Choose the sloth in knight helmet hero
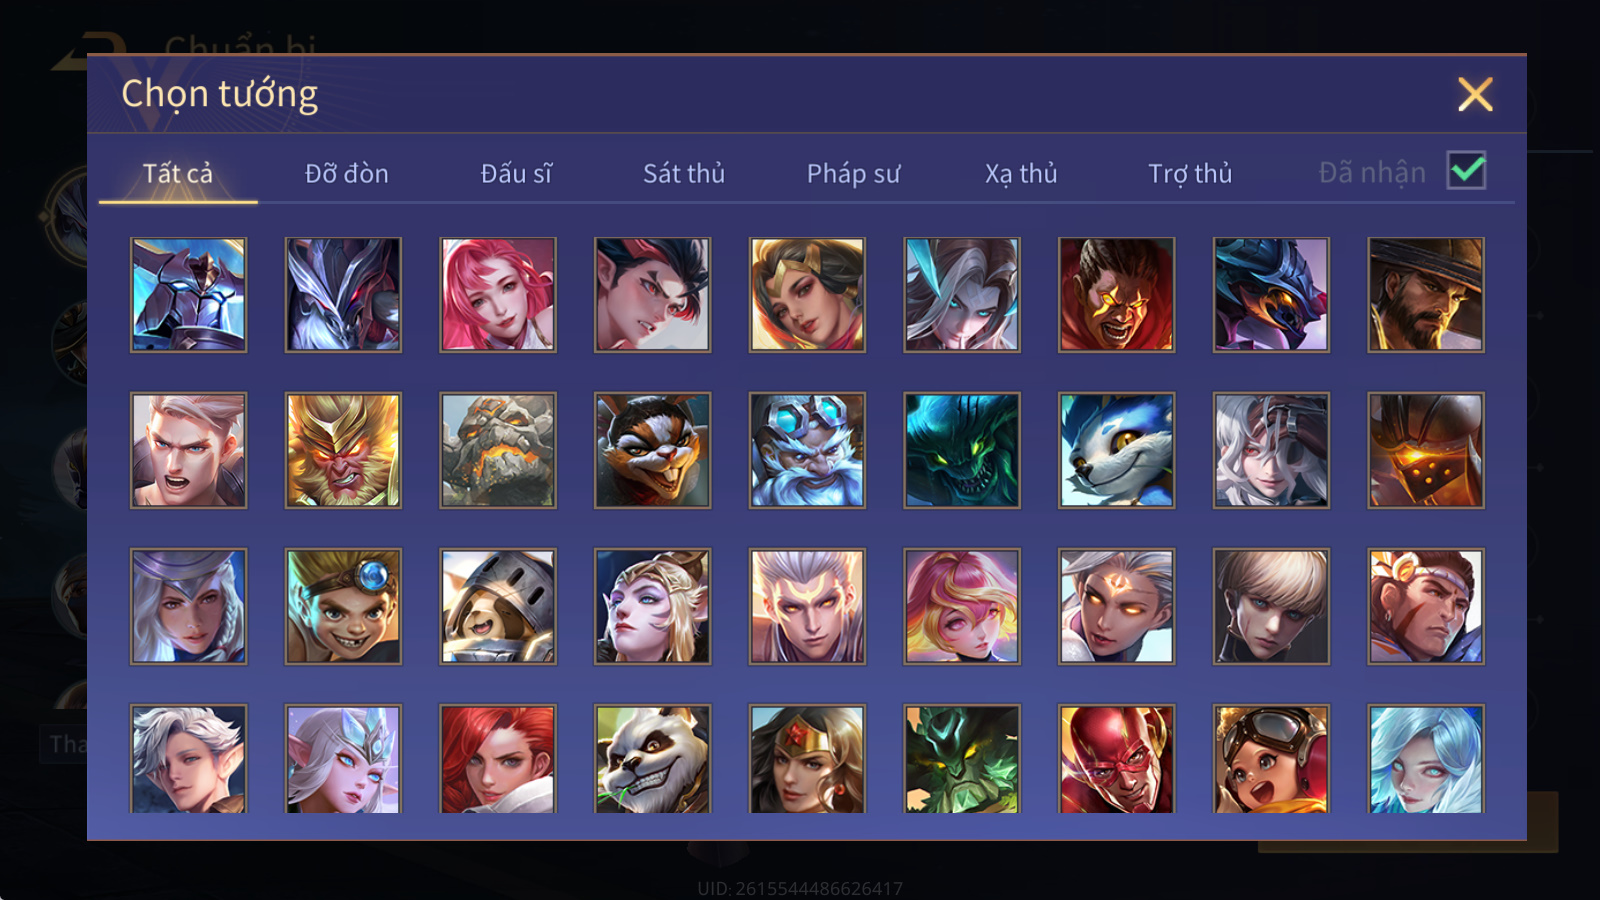The width and height of the screenshot is (1600, 900). 498,606
